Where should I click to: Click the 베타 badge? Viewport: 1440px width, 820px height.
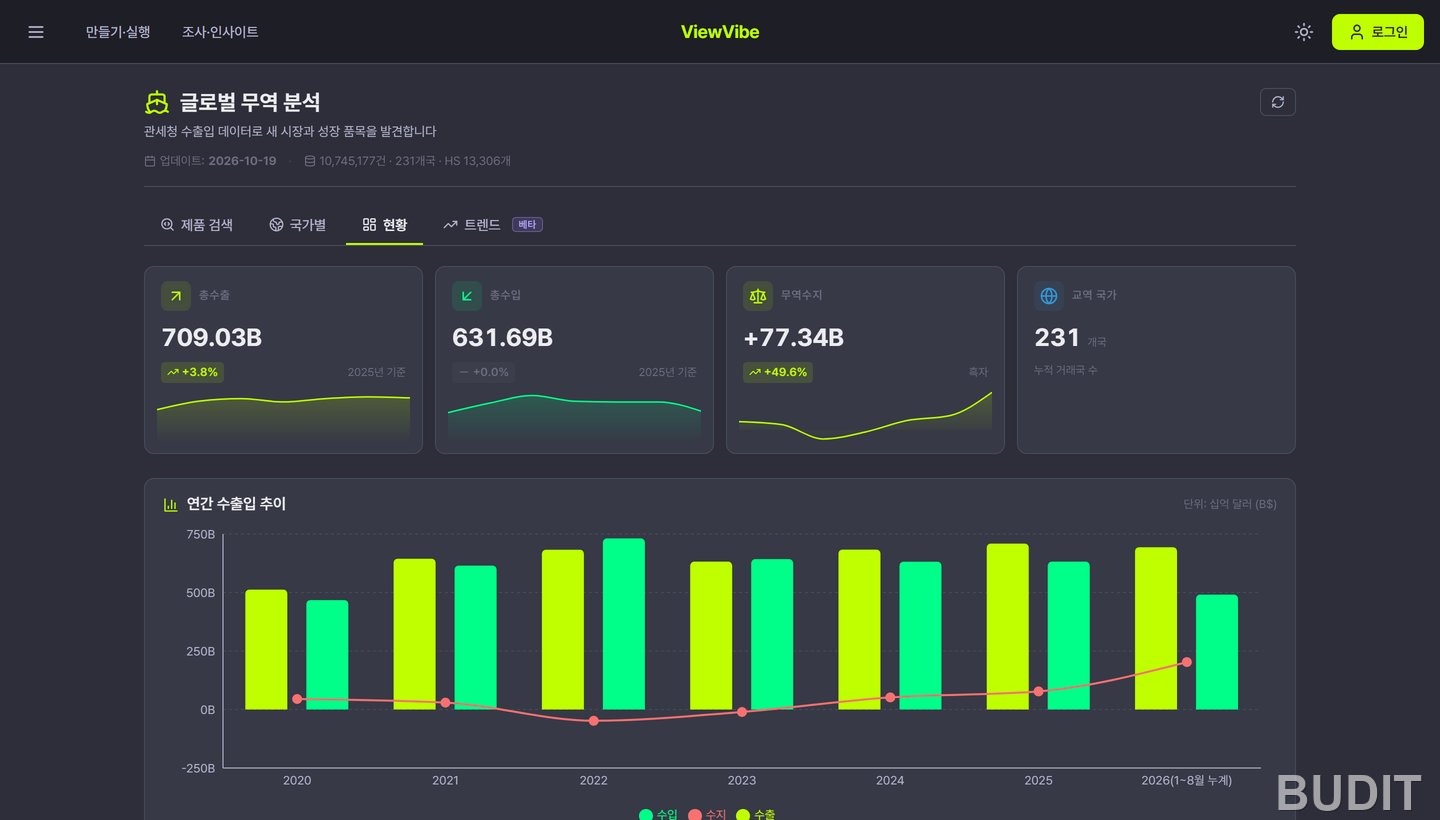coord(527,225)
